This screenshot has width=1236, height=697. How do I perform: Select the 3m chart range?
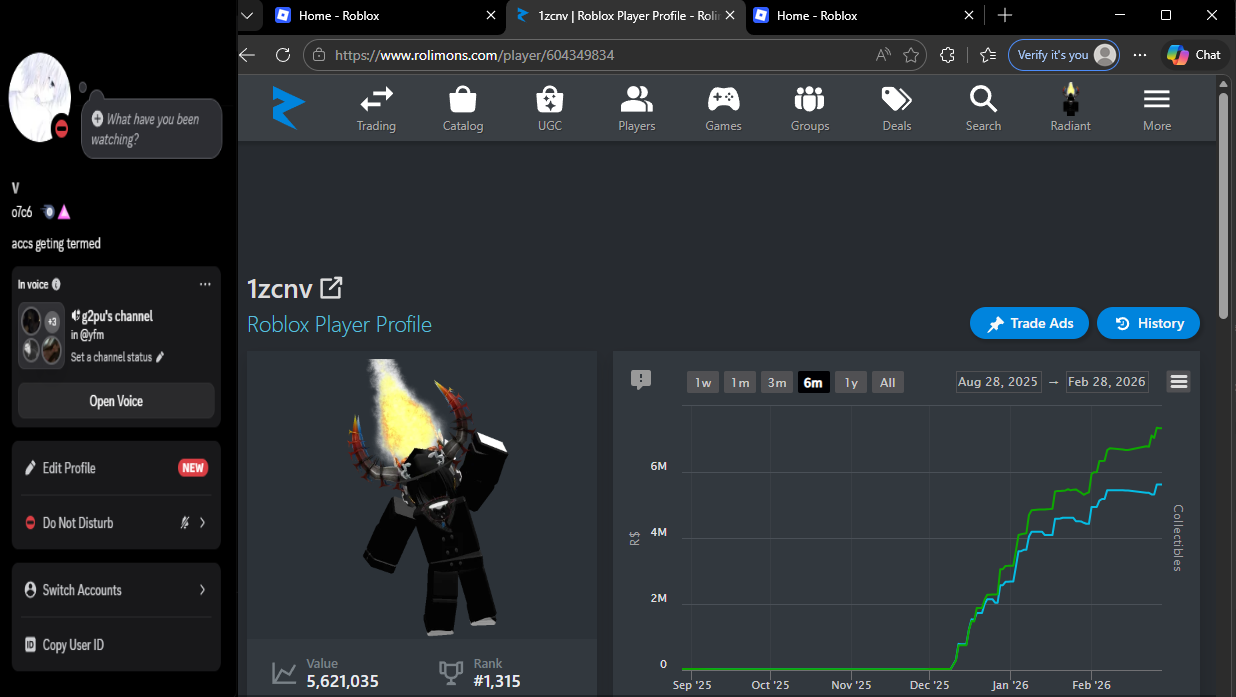777,382
